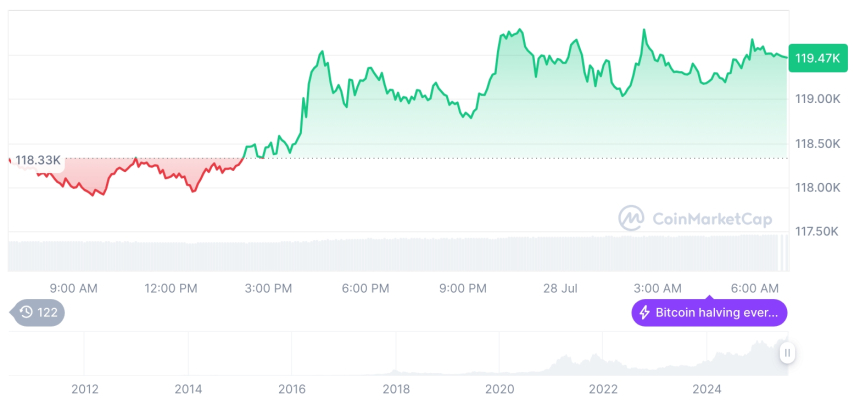The width and height of the screenshot is (860, 401).
Task: Click the 9:00 AM time axis label
Action: coord(73,288)
